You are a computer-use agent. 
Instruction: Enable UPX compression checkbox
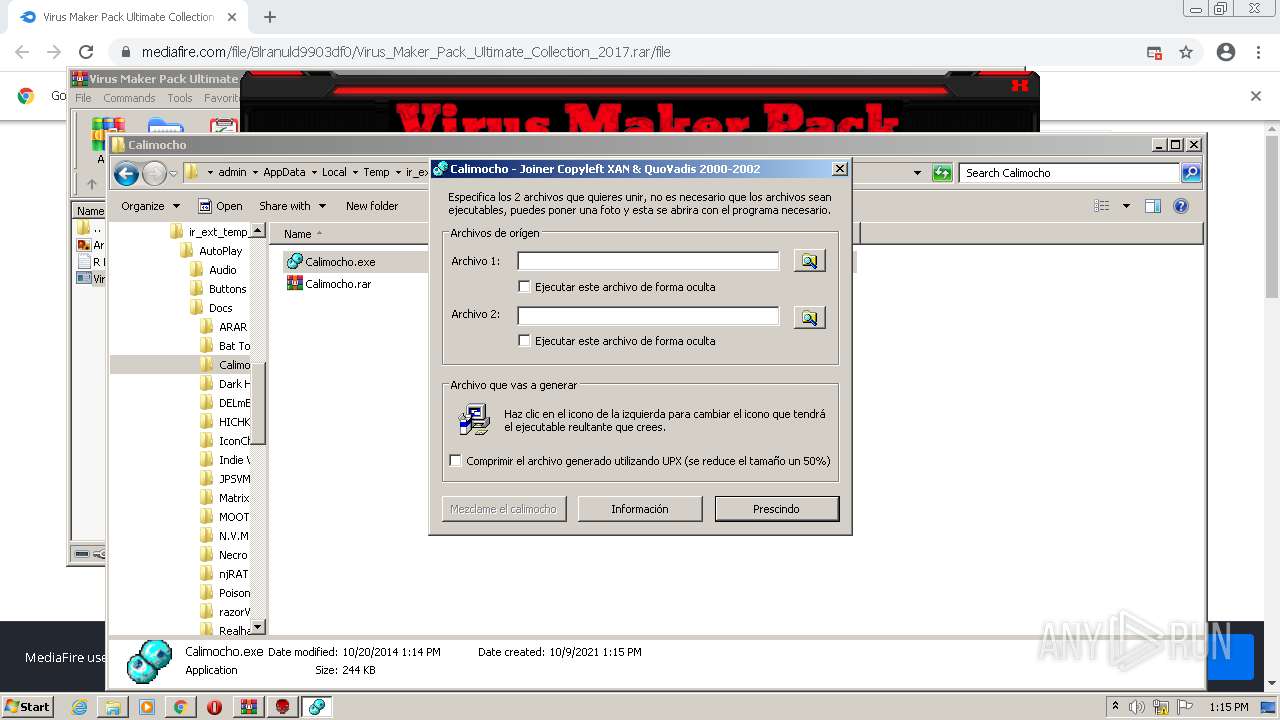pos(456,461)
